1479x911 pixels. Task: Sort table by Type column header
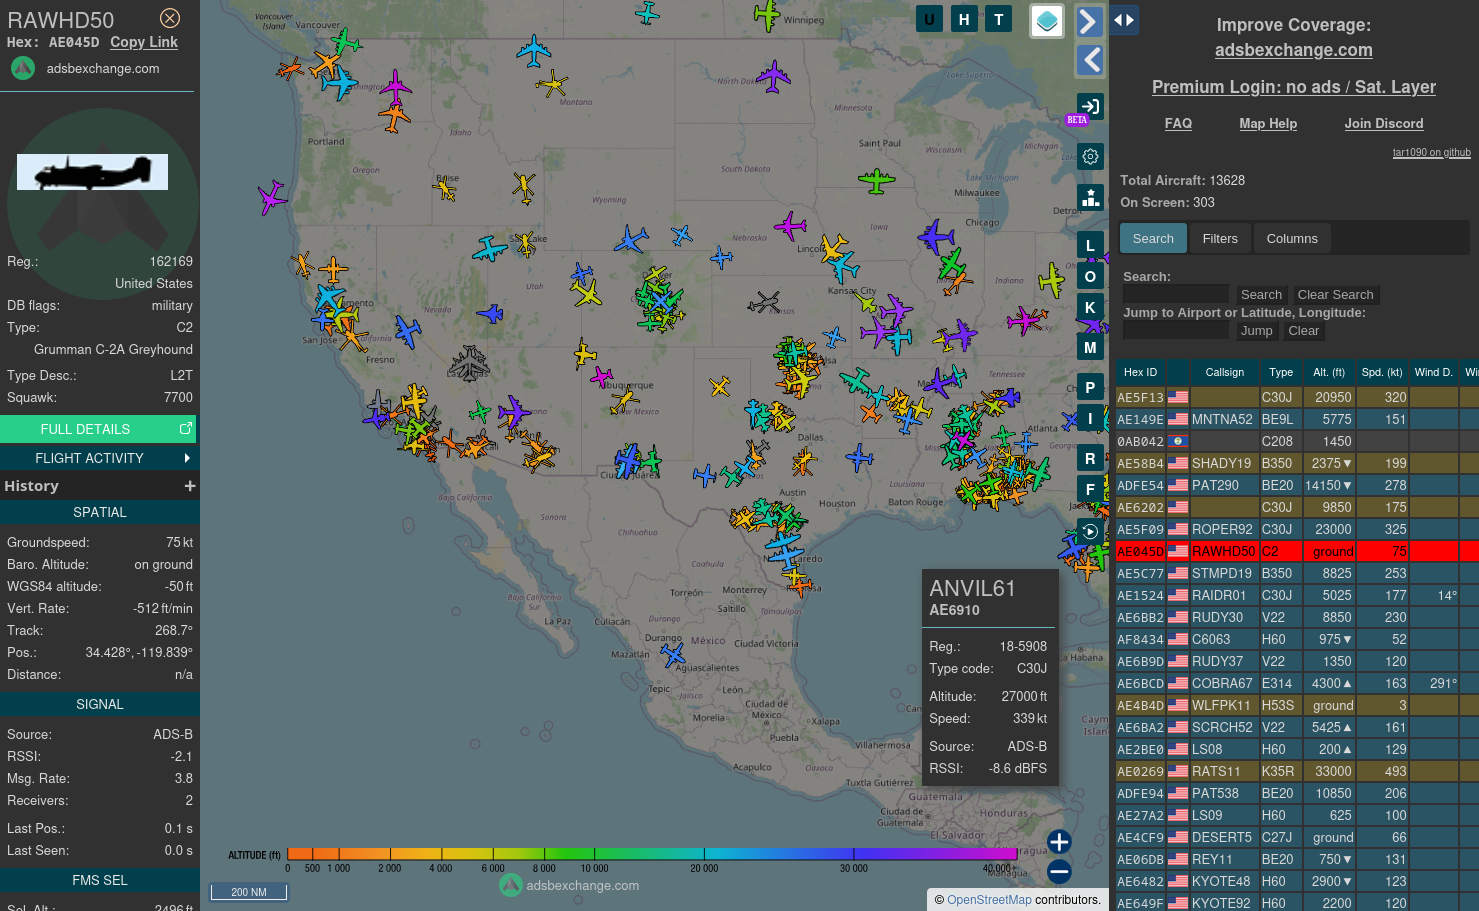1281,372
